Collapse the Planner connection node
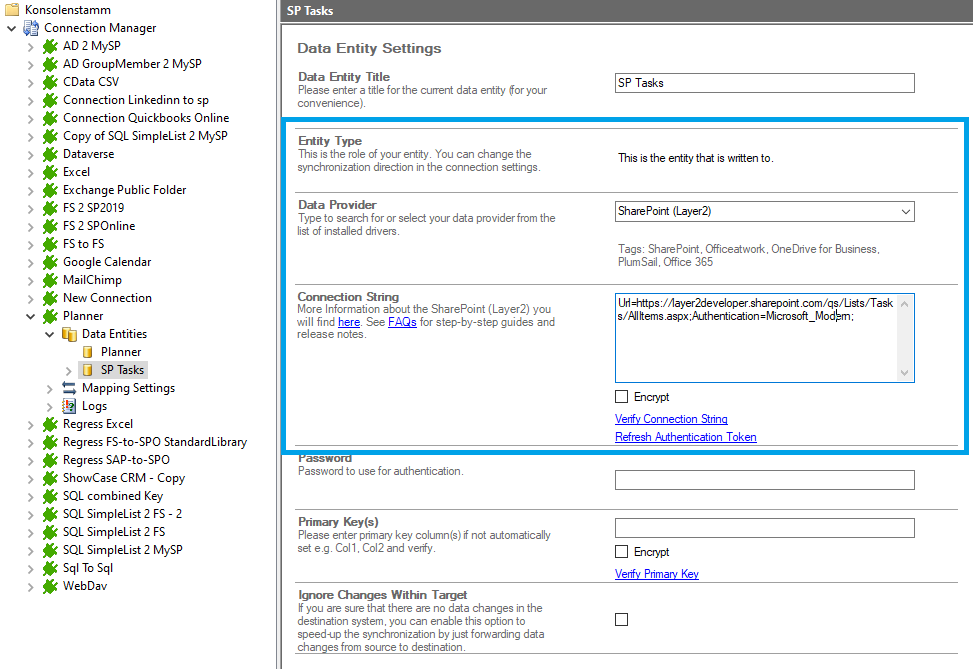Image resolution: width=973 pixels, height=669 pixels. point(30,316)
